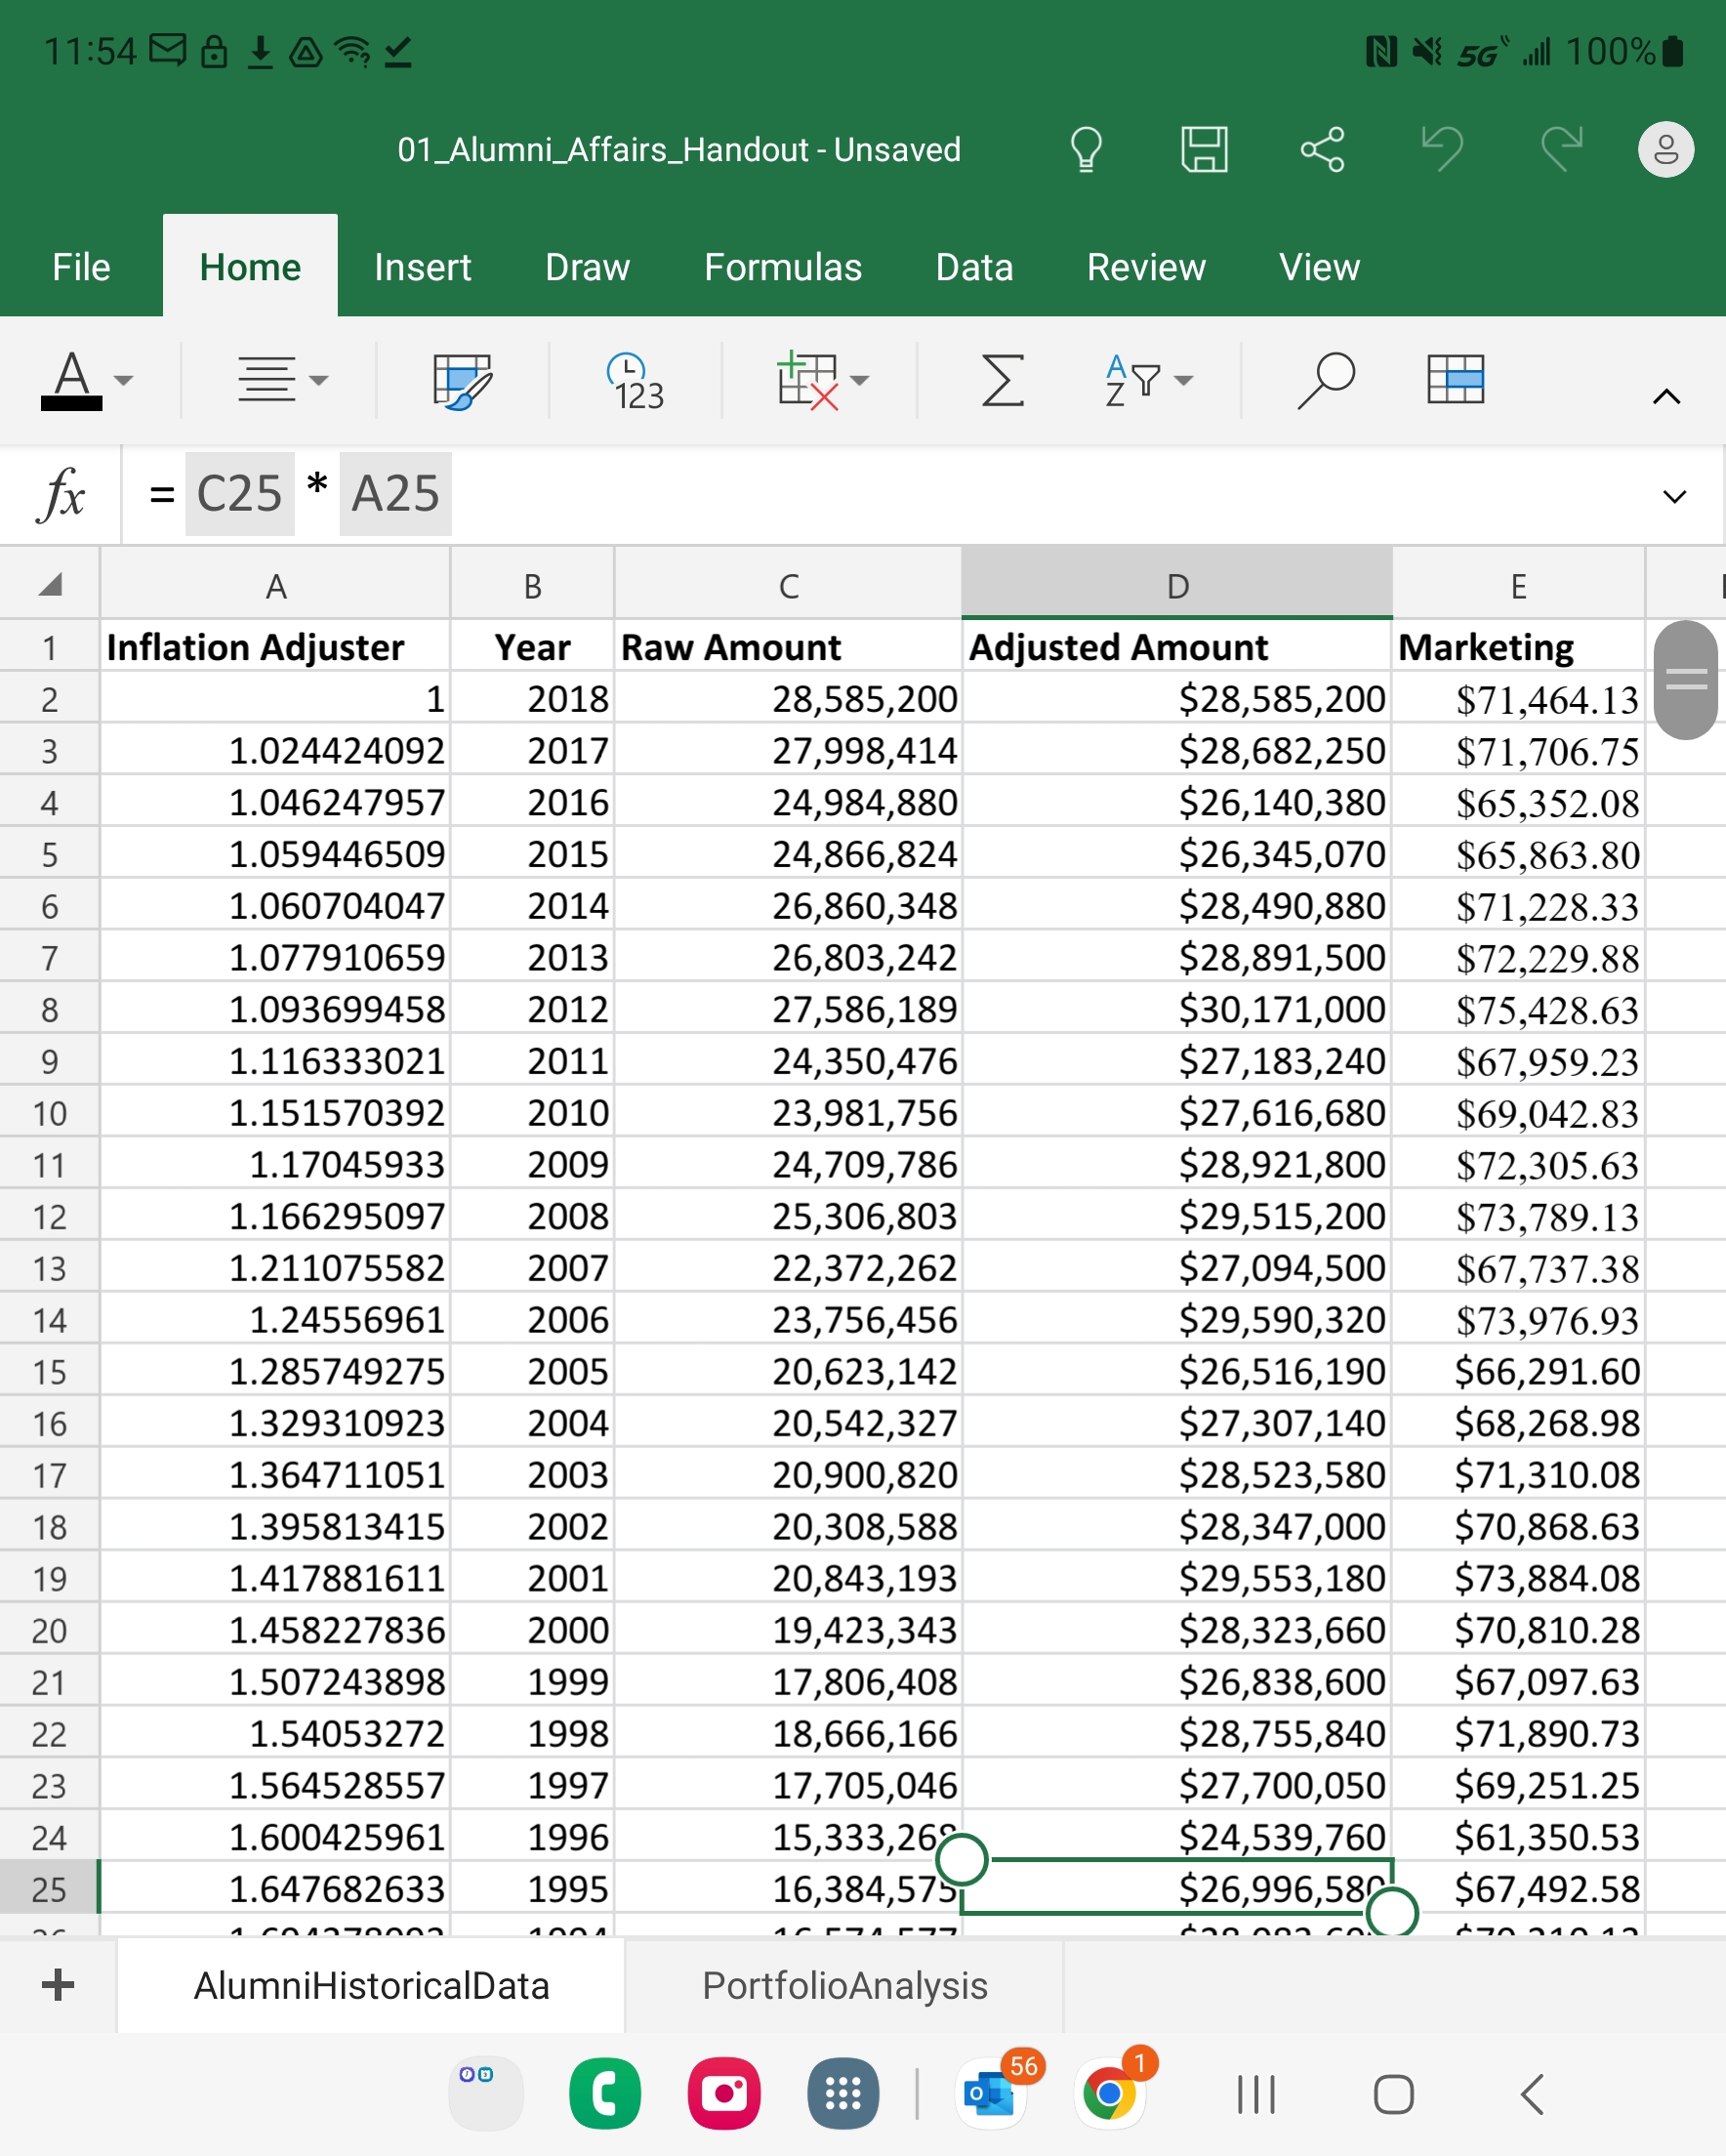Open Tell Me with the lightbulb icon

coord(1086,149)
